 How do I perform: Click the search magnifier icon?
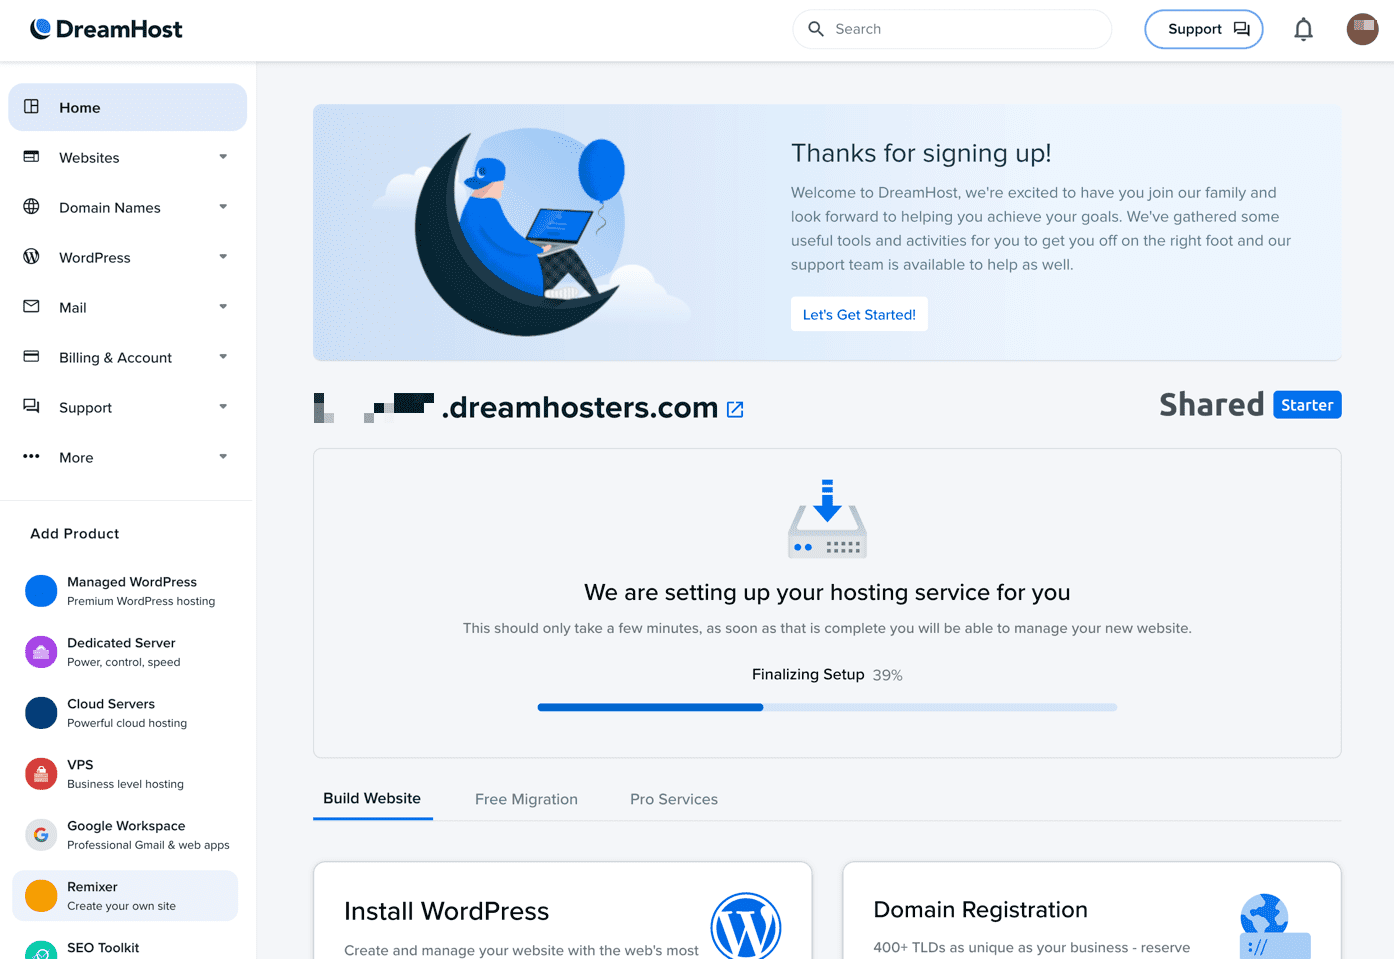click(816, 29)
